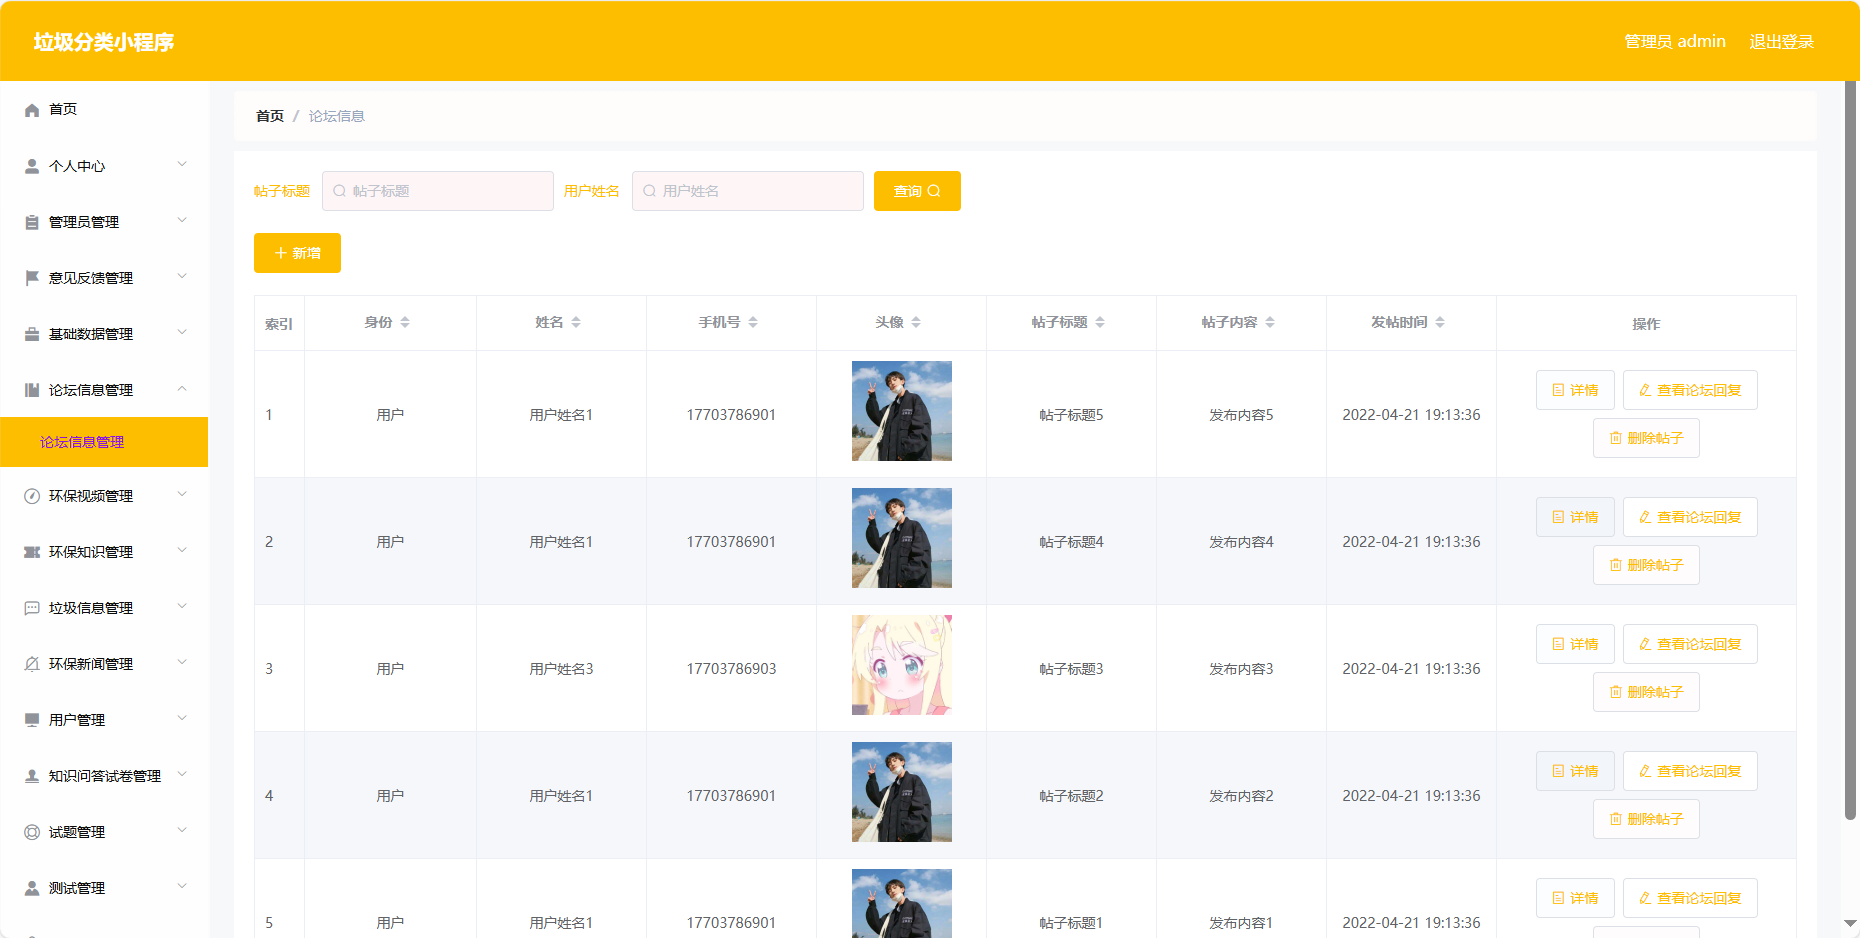Viewport: 1860px width, 938px height.
Task: Click the flag icon for 意见反馈管理
Action: click(32, 278)
